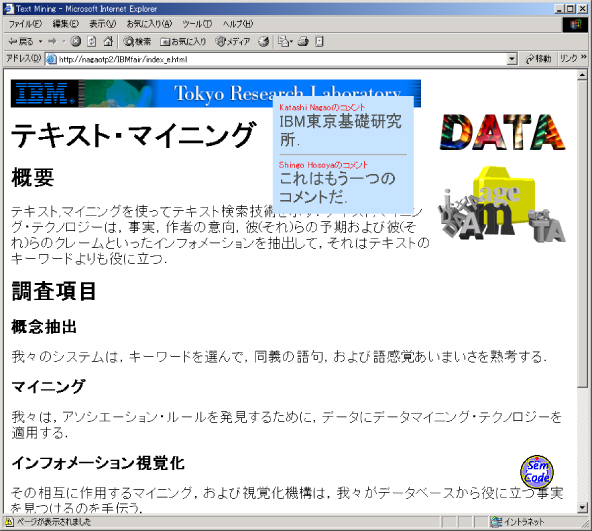Click the colorful DATA image
Image resolution: width=592 pixels, height=531 pixels.
502,132
